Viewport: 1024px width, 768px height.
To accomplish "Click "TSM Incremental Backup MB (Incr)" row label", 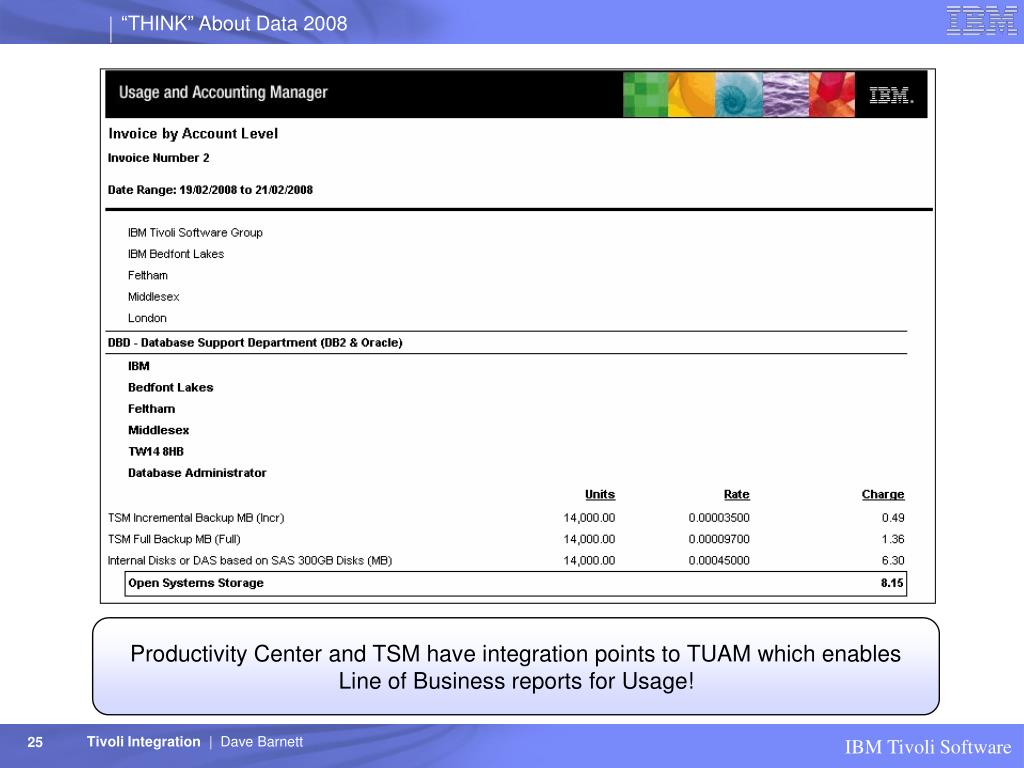I will point(196,518).
